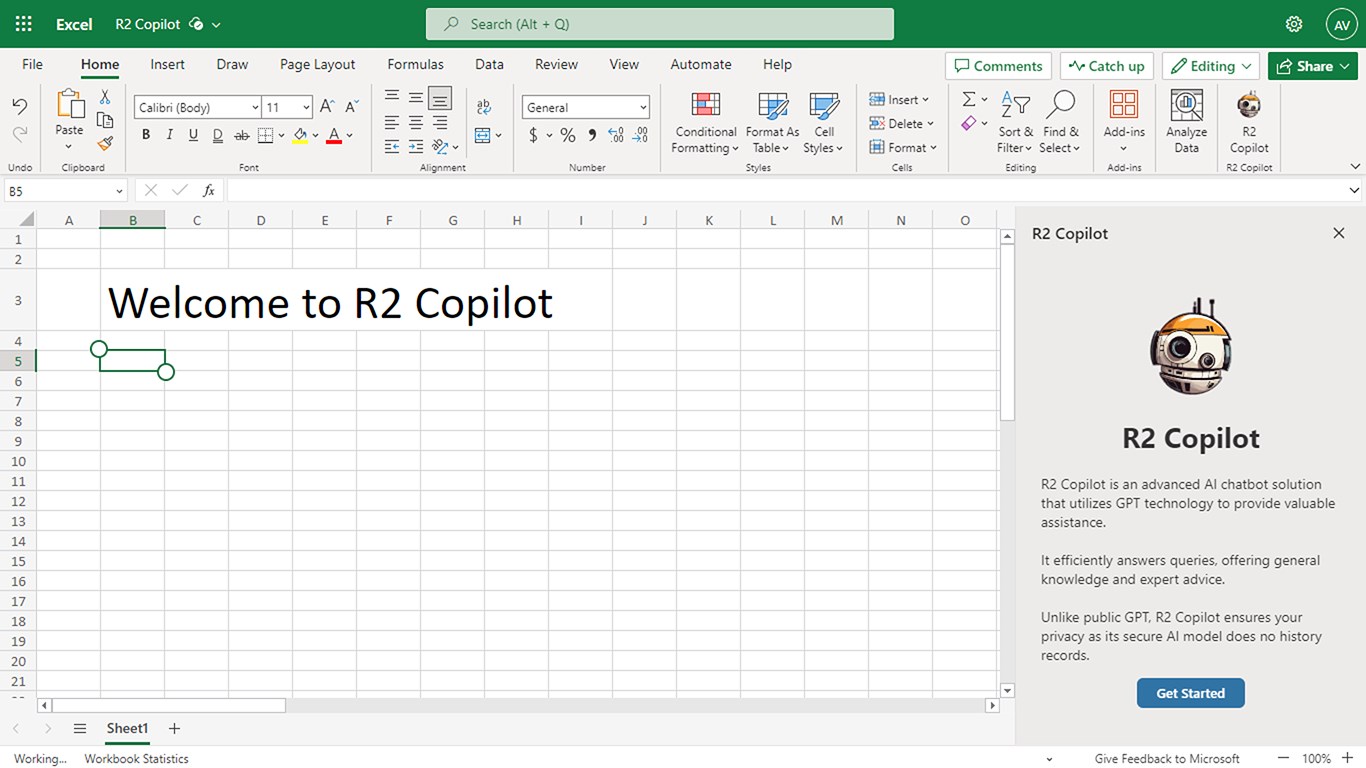Toggle italic formatting

coord(170,135)
